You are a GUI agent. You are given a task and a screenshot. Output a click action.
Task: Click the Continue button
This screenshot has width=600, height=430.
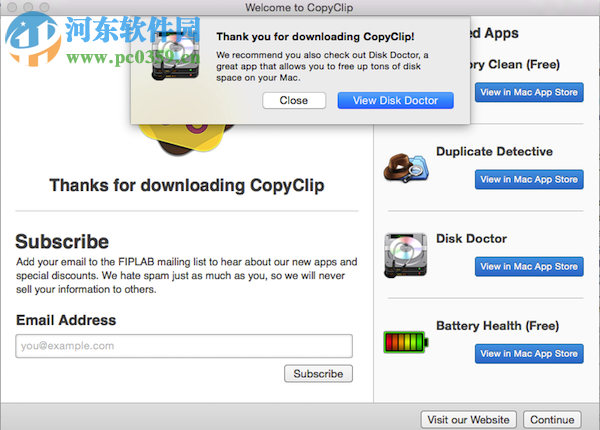click(552, 420)
